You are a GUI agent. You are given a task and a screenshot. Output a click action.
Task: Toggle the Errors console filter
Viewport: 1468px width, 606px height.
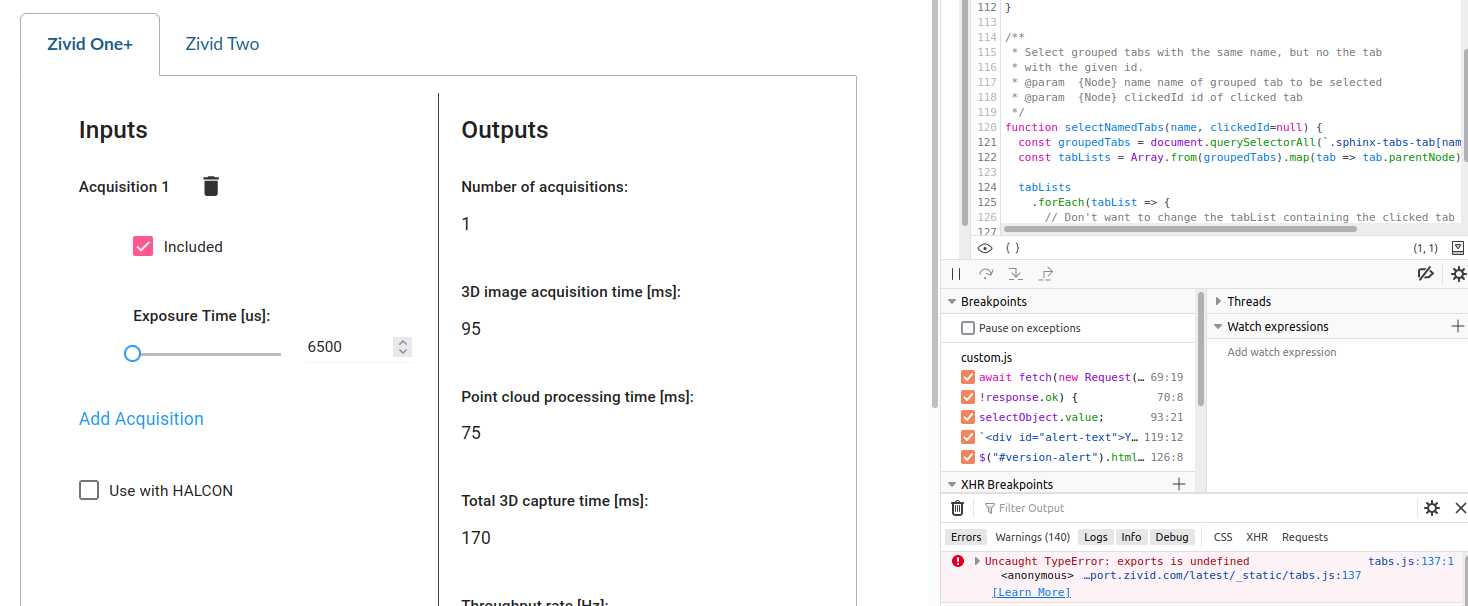pos(966,537)
